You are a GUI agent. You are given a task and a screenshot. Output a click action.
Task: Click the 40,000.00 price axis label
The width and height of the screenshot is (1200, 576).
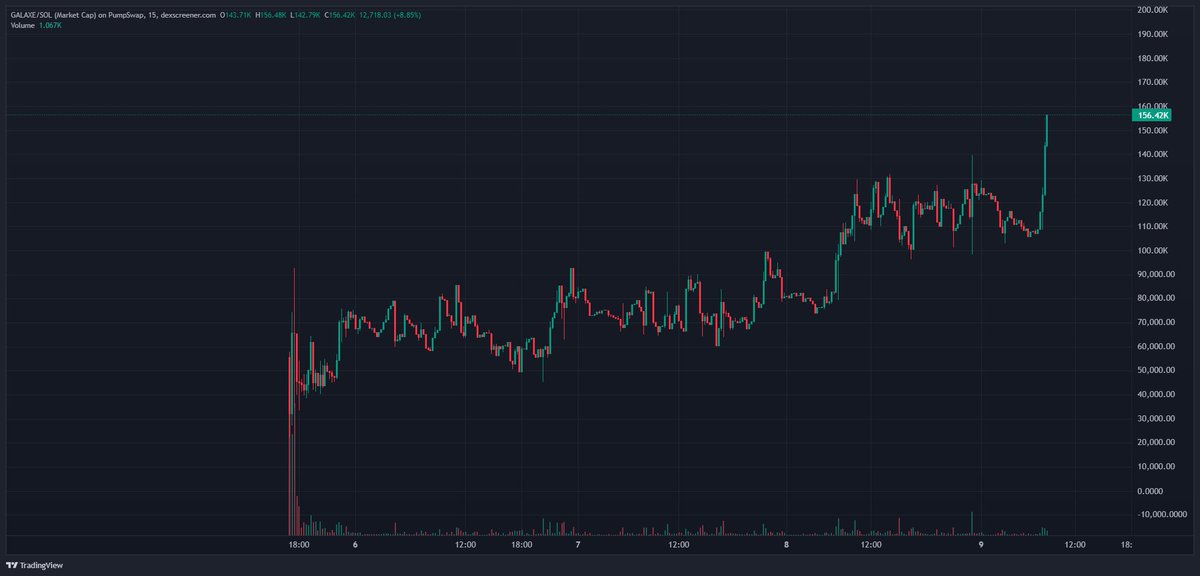1156,394
